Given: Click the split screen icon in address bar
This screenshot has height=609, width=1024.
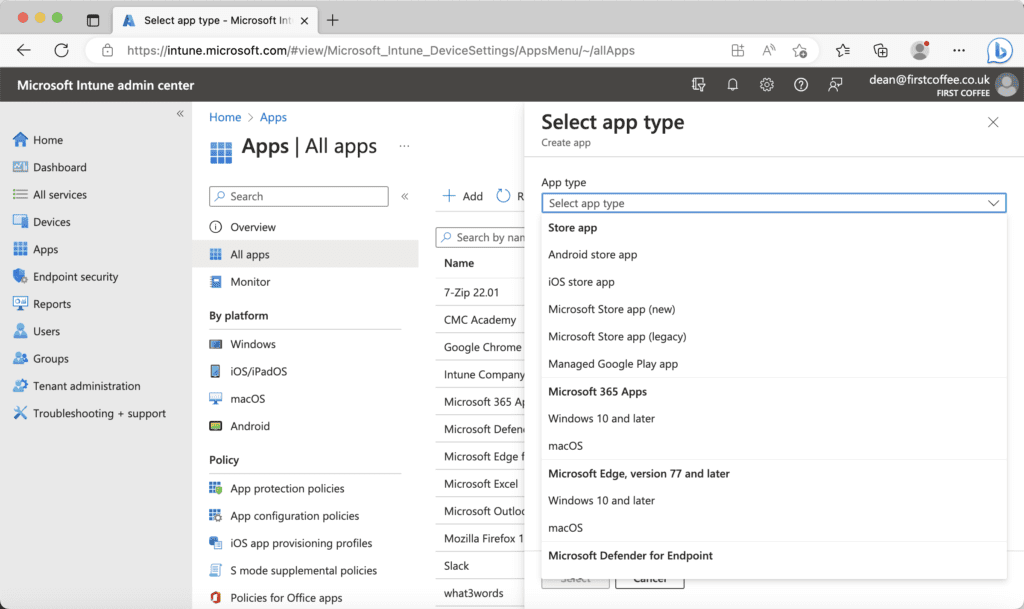Looking at the screenshot, I should click(737, 50).
